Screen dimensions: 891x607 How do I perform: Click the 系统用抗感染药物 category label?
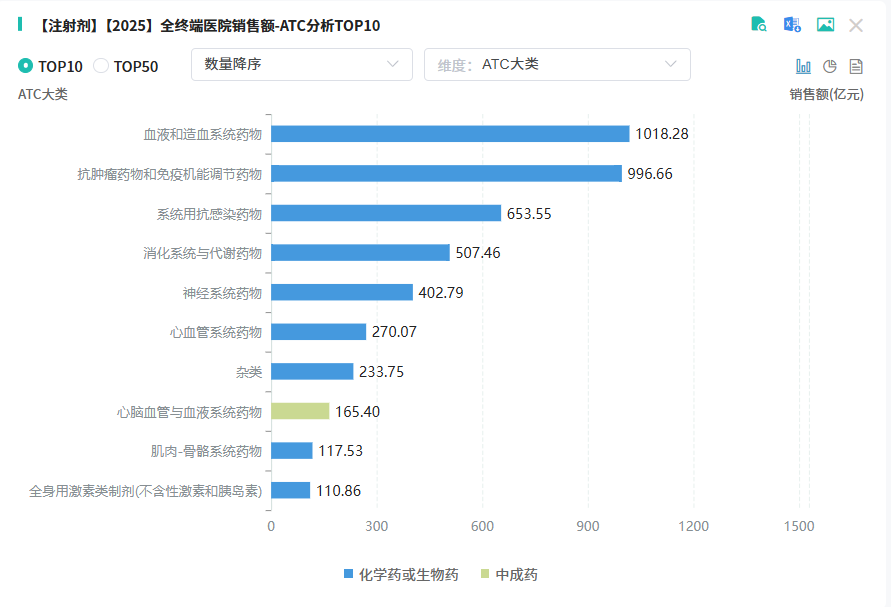click(209, 214)
